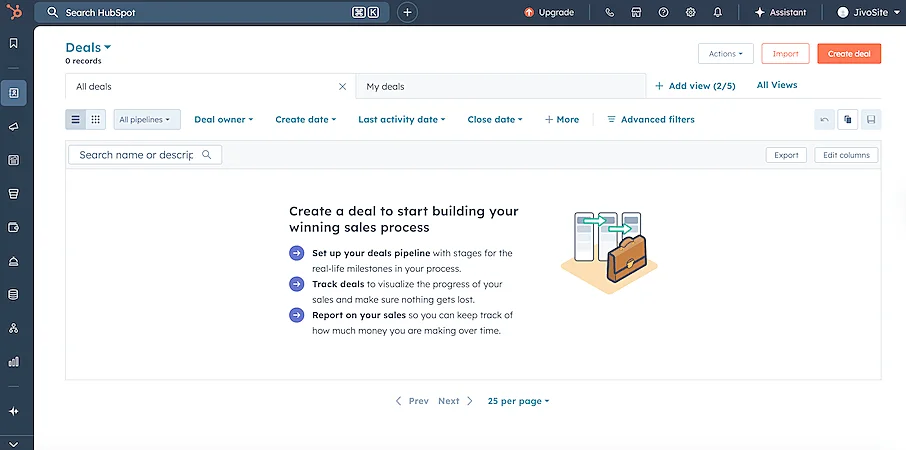Open the CRM contacts sidebar icon
The height and width of the screenshot is (450, 906).
coord(13,92)
